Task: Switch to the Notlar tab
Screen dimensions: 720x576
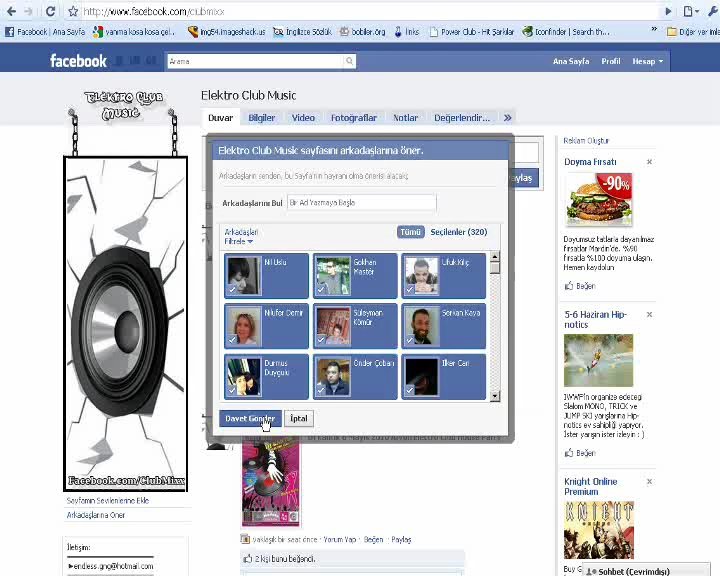Action: (405, 118)
